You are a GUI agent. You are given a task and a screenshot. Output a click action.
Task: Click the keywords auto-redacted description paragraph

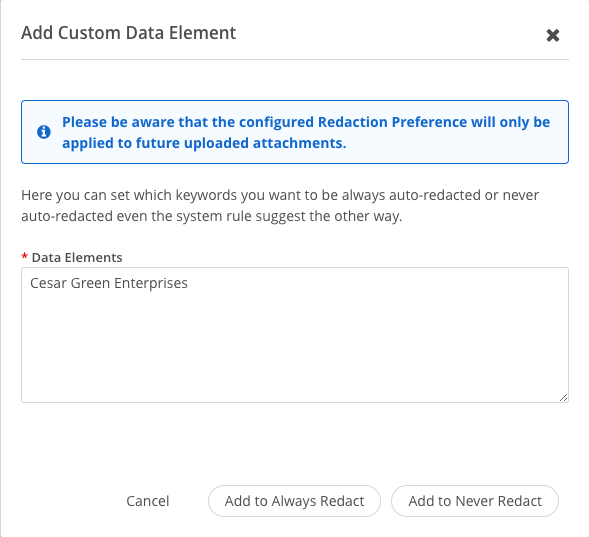tap(280, 205)
